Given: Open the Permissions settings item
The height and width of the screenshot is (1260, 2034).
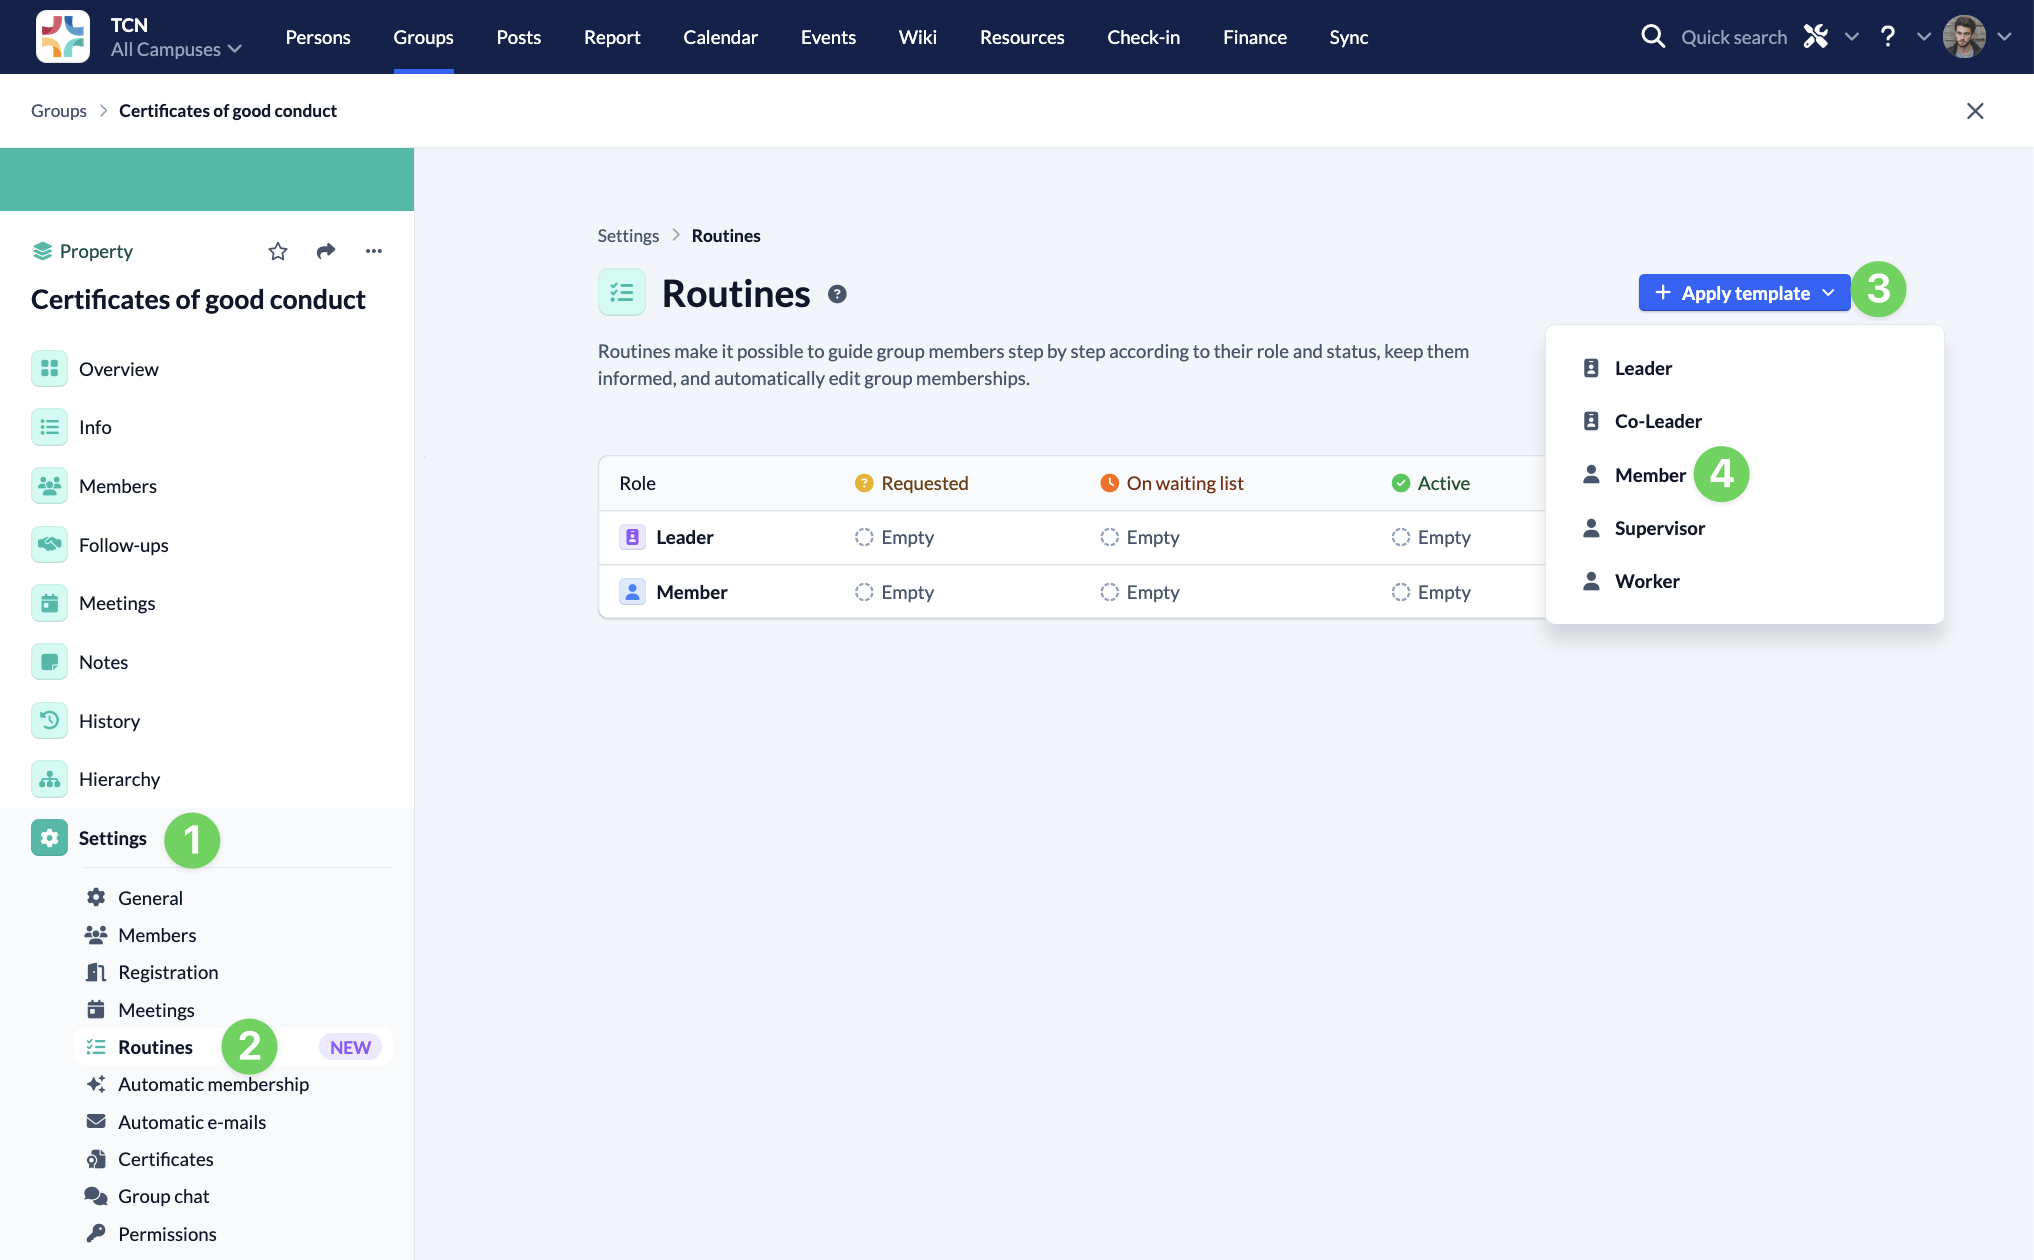Looking at the screenshot, I should (167, 1234).
